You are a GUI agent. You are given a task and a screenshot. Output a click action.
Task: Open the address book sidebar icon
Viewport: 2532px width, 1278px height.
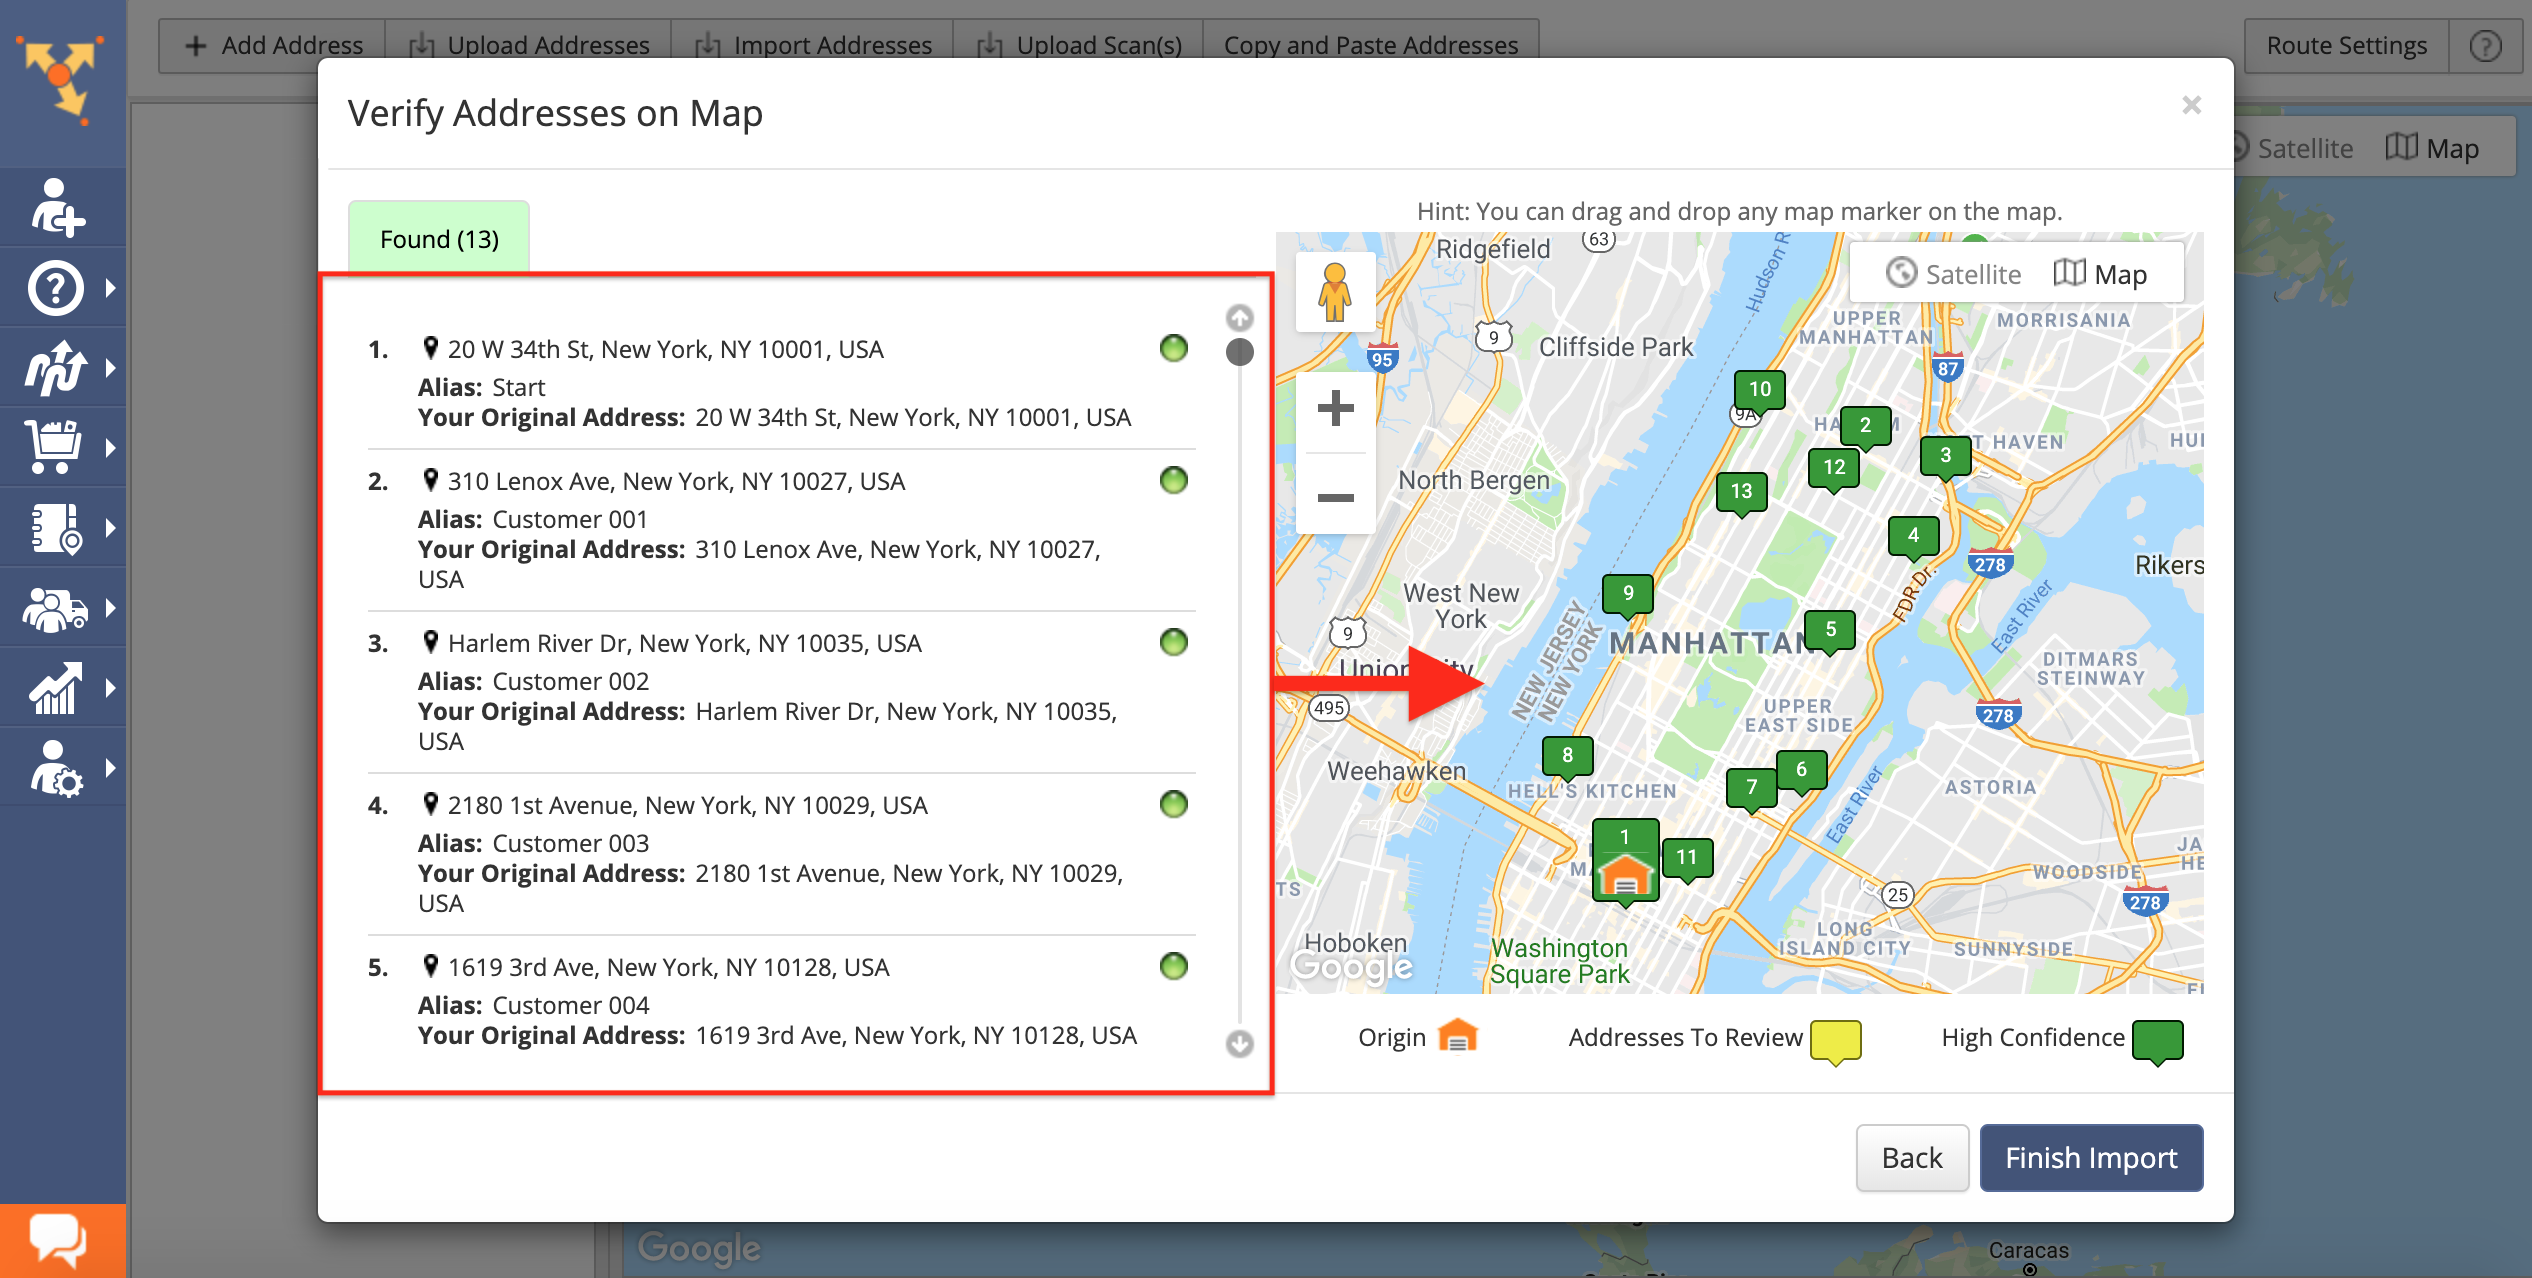pos(56,528)
